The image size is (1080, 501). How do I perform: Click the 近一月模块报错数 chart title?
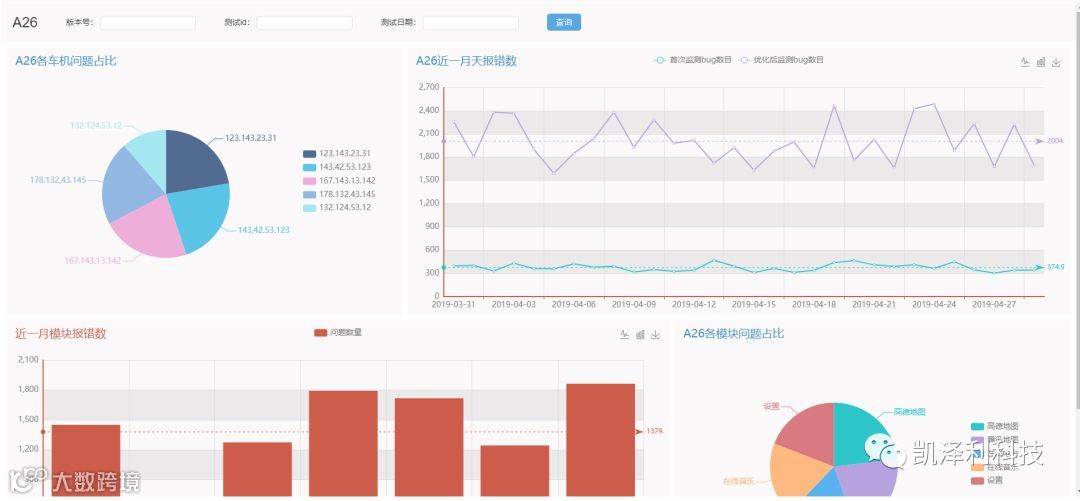click(x=61, y=334)
